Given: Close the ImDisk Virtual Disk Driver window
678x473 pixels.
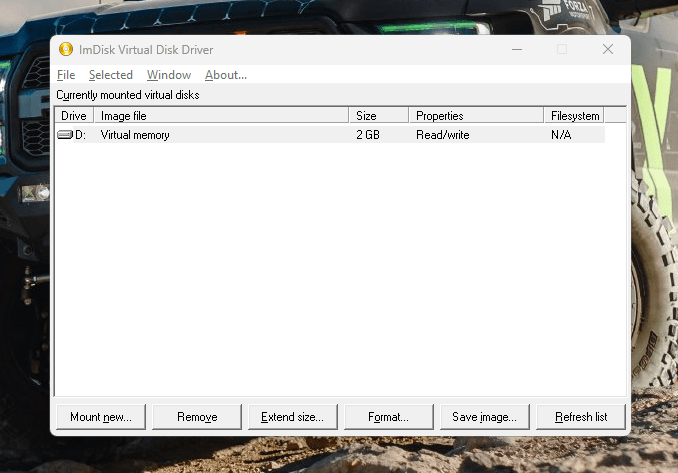Looking at the screenshot, I should click(x=608, y=49).
